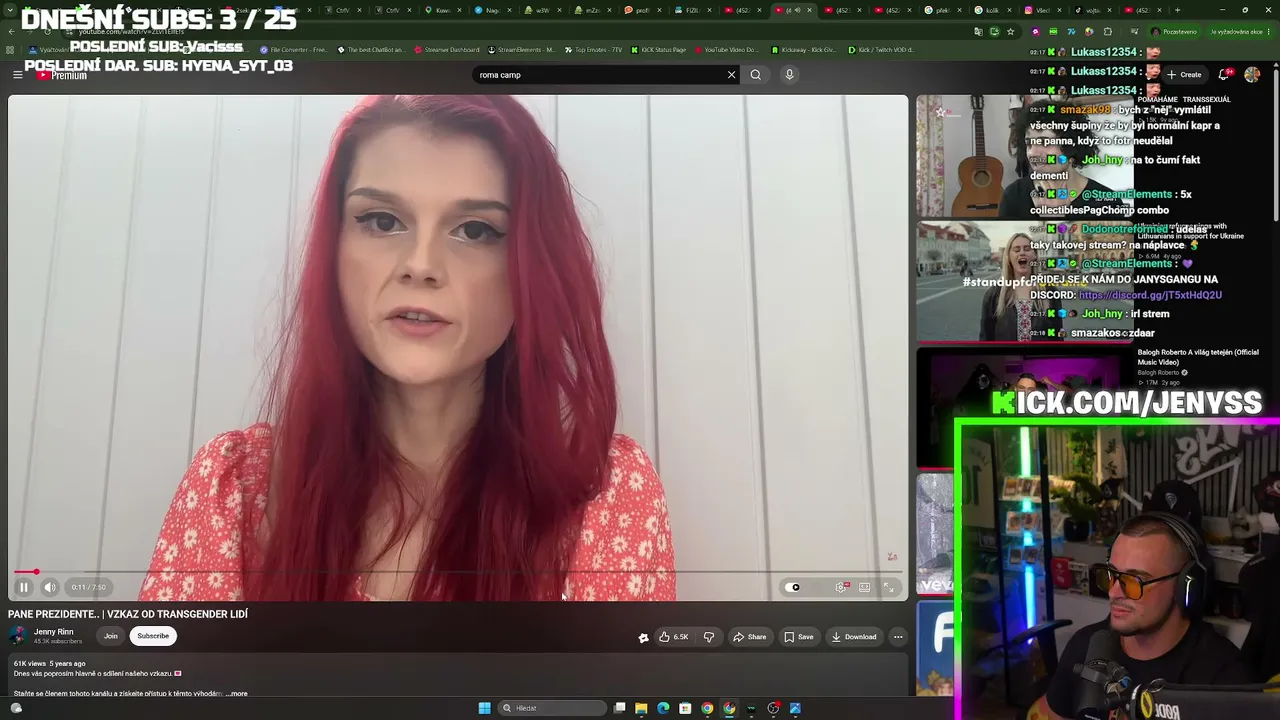
Task: Switch the player to theater mode
Action: click(x=865, y=587)
